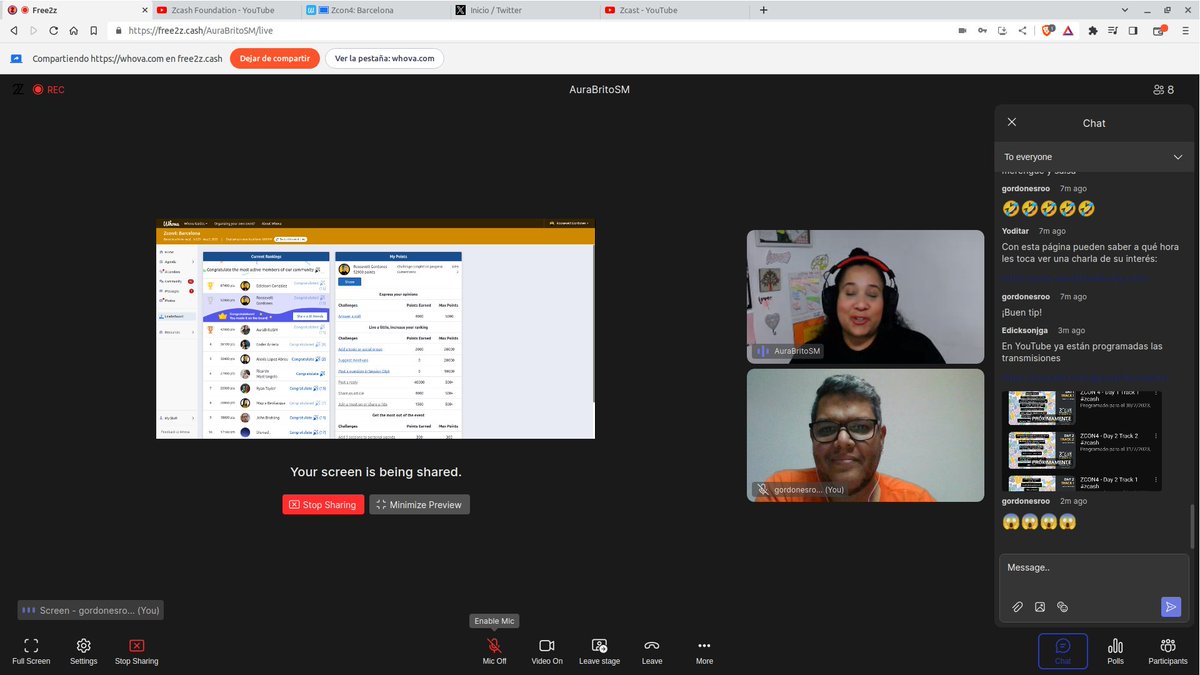The image size is (1200, 675).
Task: Click the Leave stage icon
Action: pyautogui.click(x=599, y=651)
